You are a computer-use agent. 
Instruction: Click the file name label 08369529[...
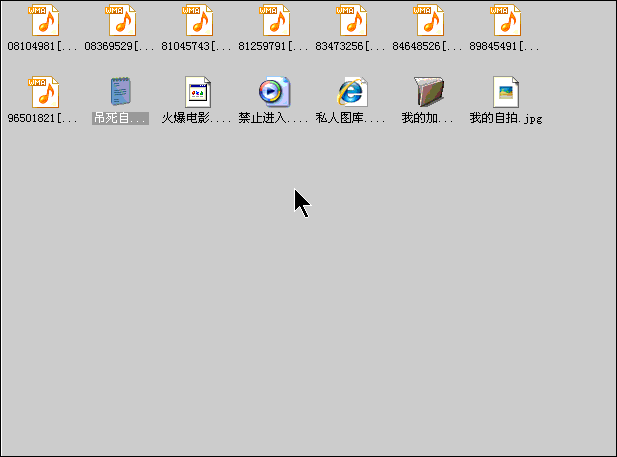(x=120, y=46)
